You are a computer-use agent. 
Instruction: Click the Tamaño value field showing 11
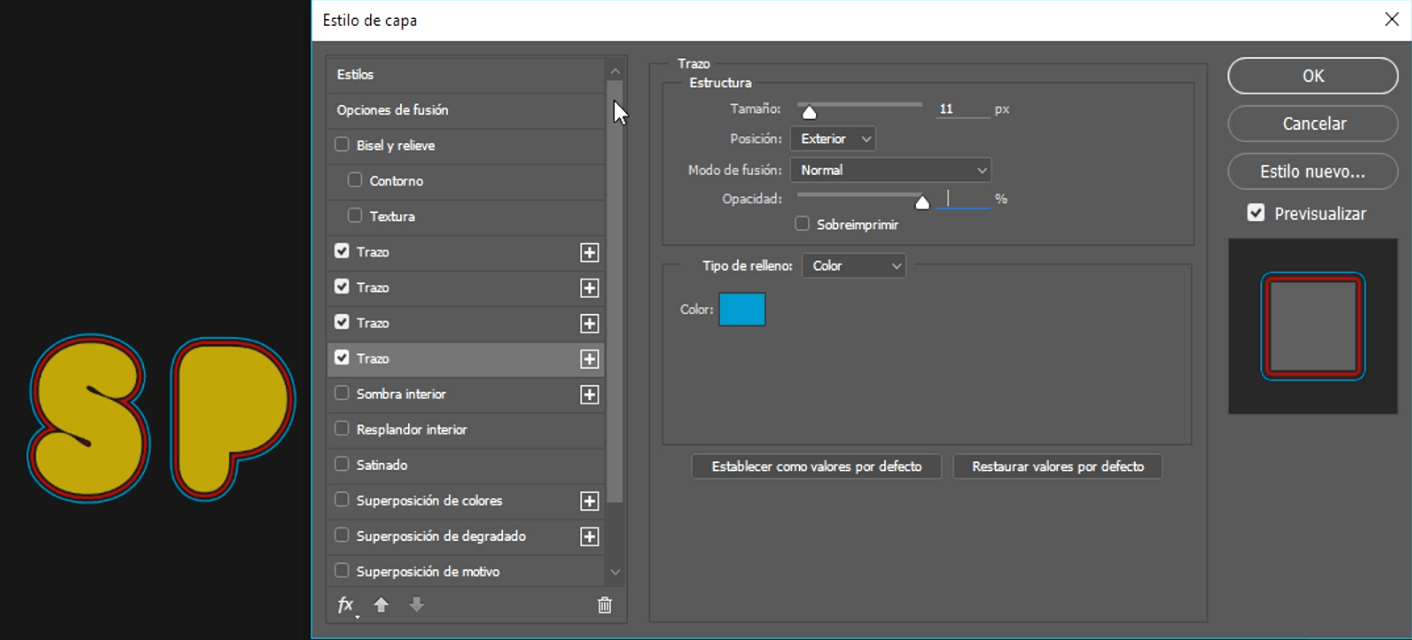tap(962, 109)
